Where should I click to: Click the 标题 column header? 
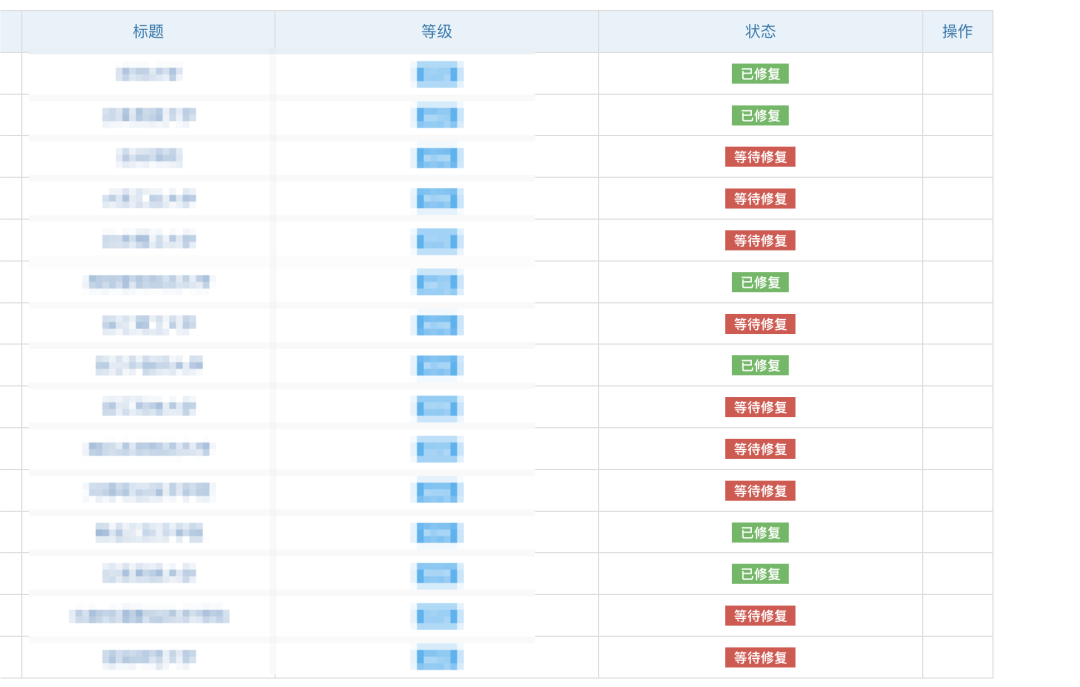148,32
